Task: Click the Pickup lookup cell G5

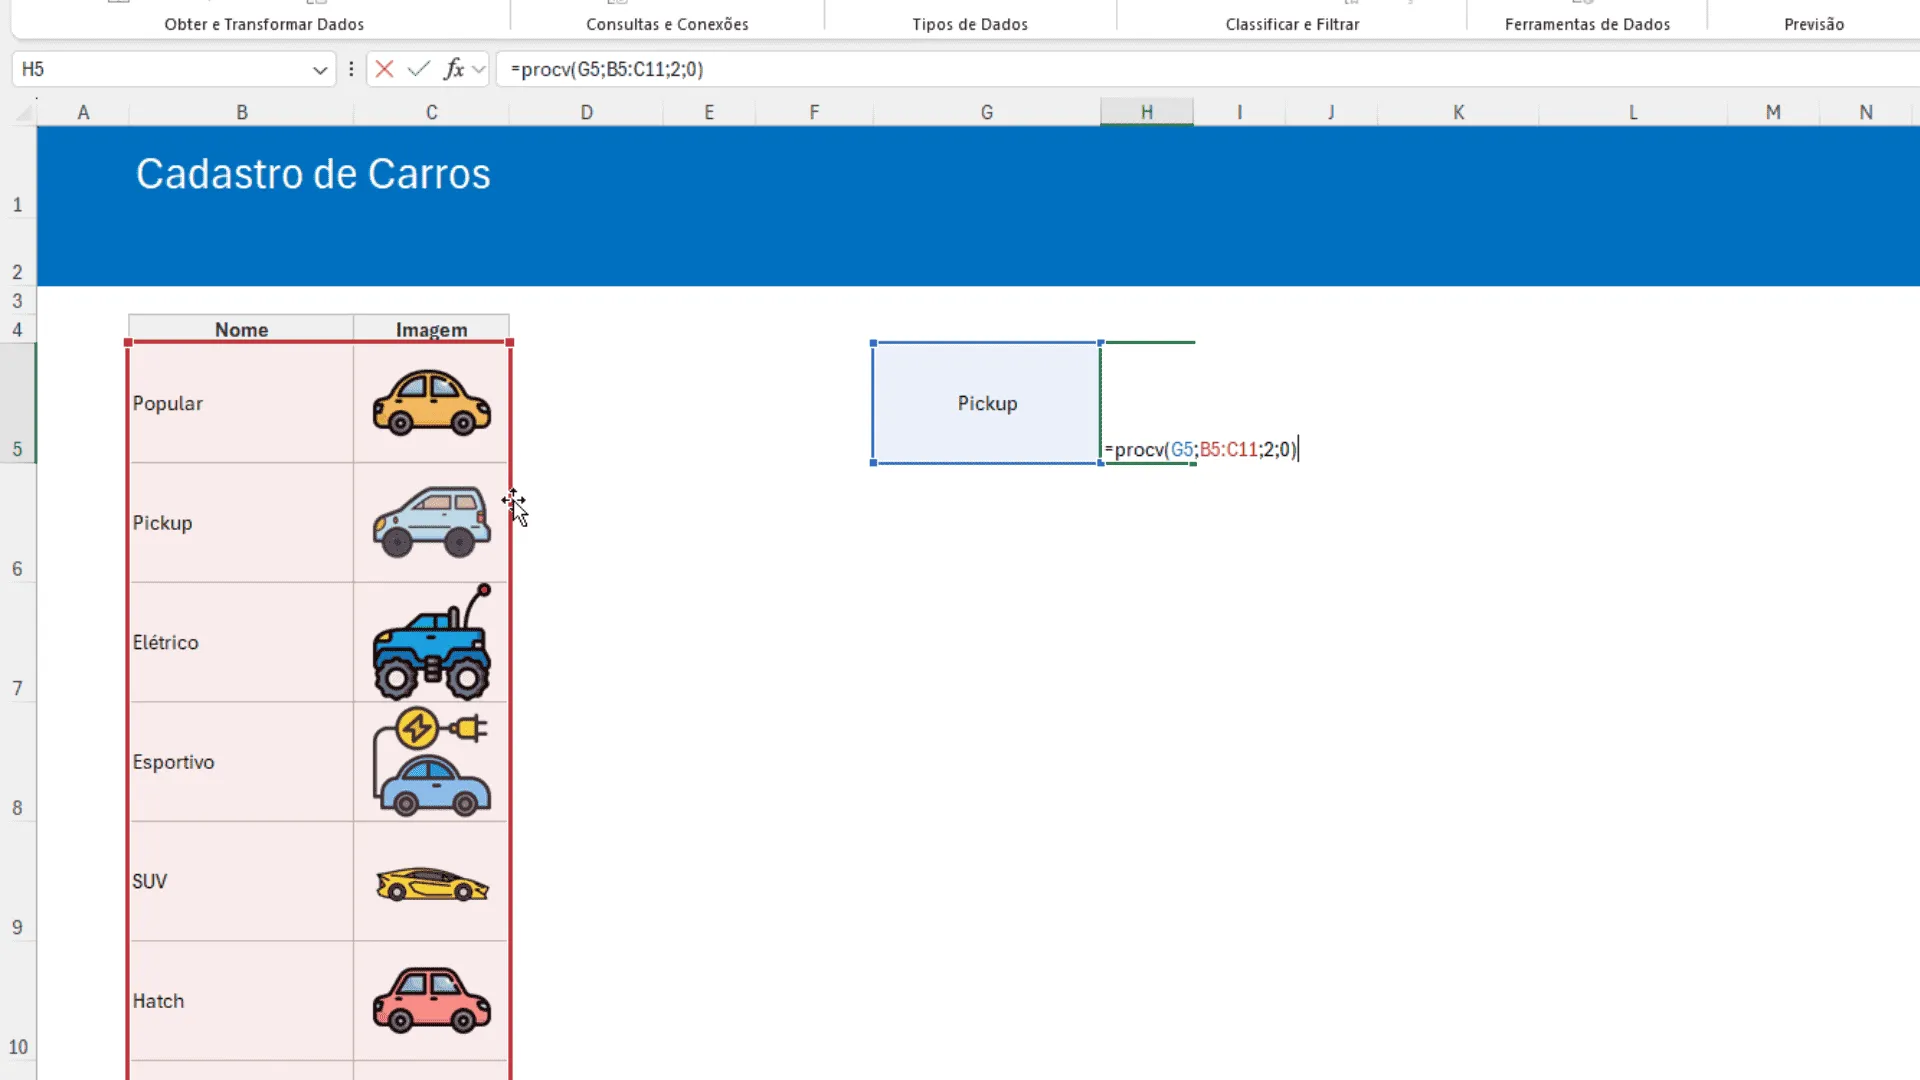Action: (987, 403)
